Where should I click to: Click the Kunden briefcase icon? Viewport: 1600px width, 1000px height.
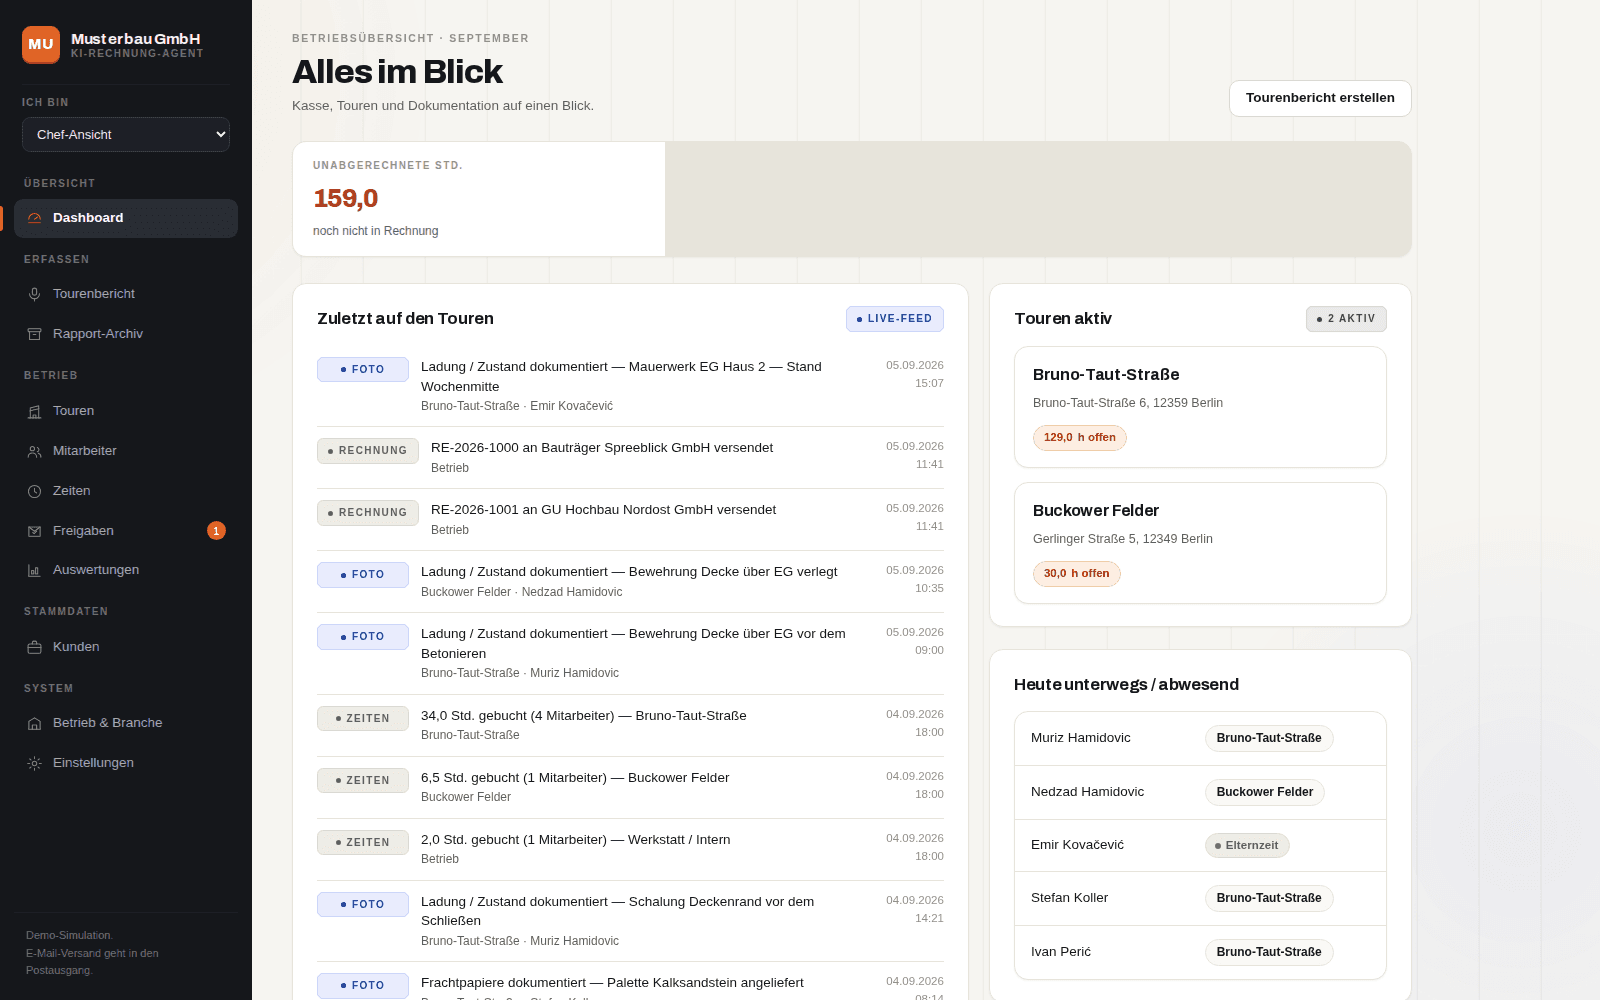click(x=34, y=647)
